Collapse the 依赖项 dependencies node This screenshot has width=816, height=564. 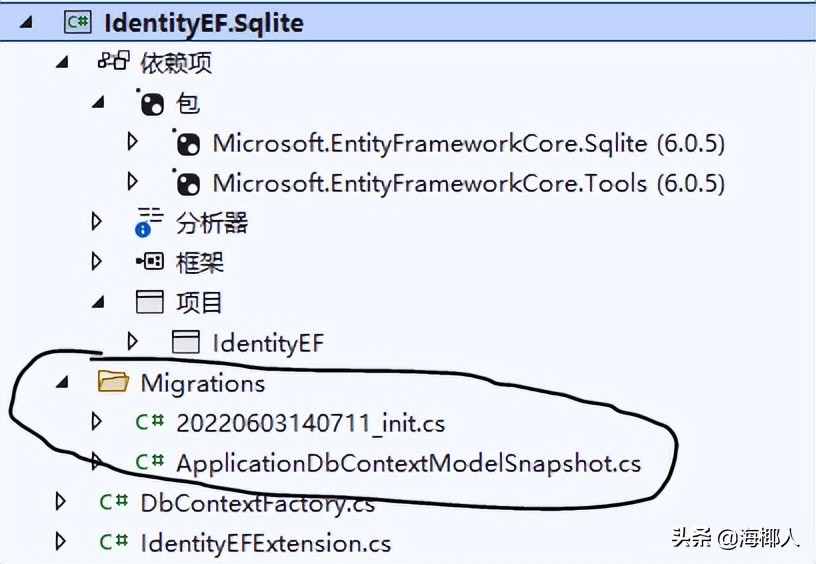point(62,62)
